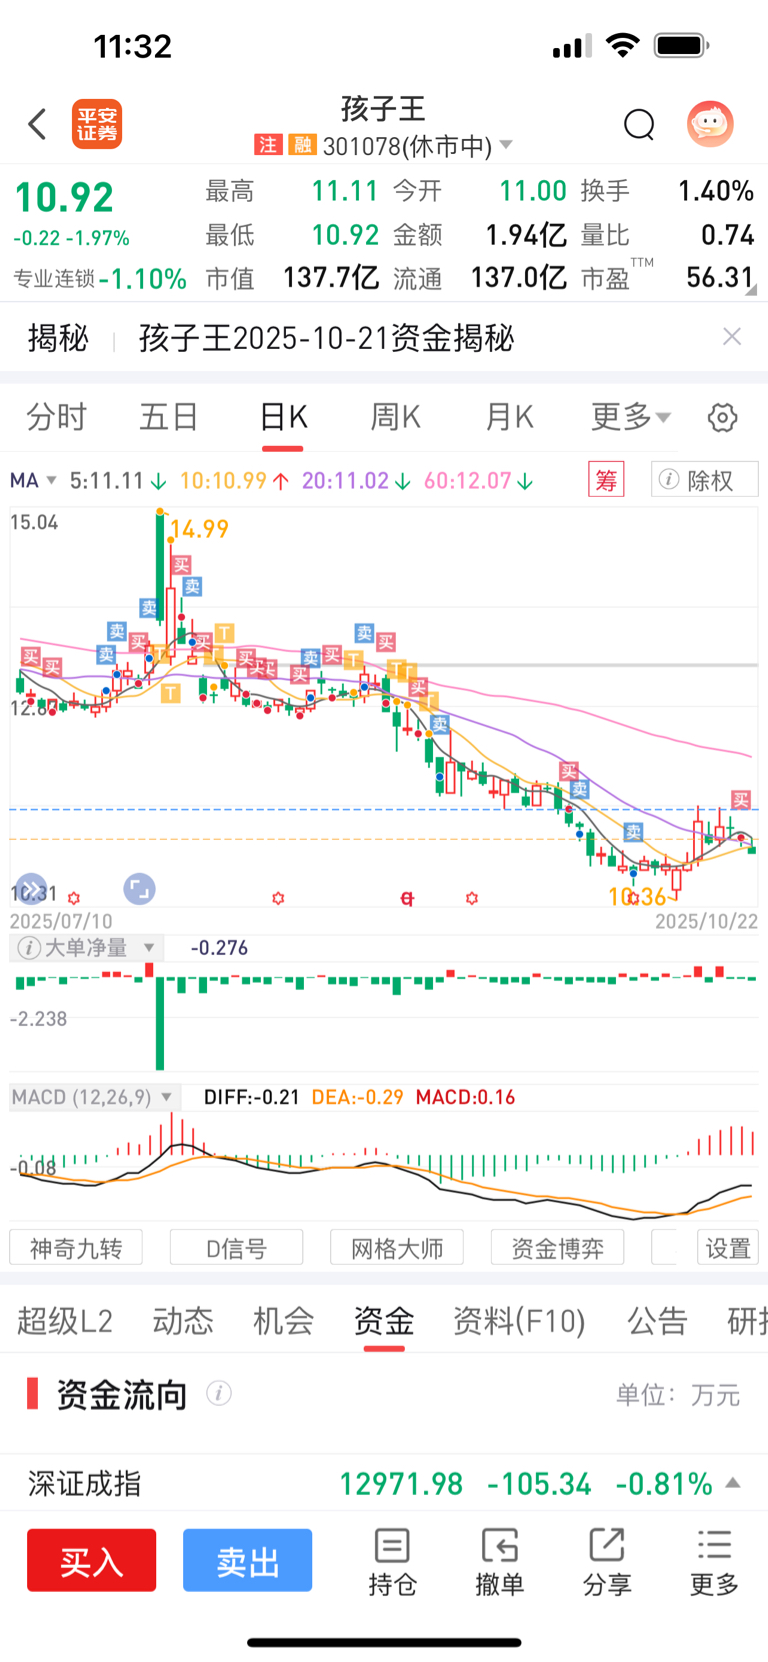Open 超级L2 tab
Image resolution: width=768 pixels, height=1662 pixels.
click(65, 1321)
